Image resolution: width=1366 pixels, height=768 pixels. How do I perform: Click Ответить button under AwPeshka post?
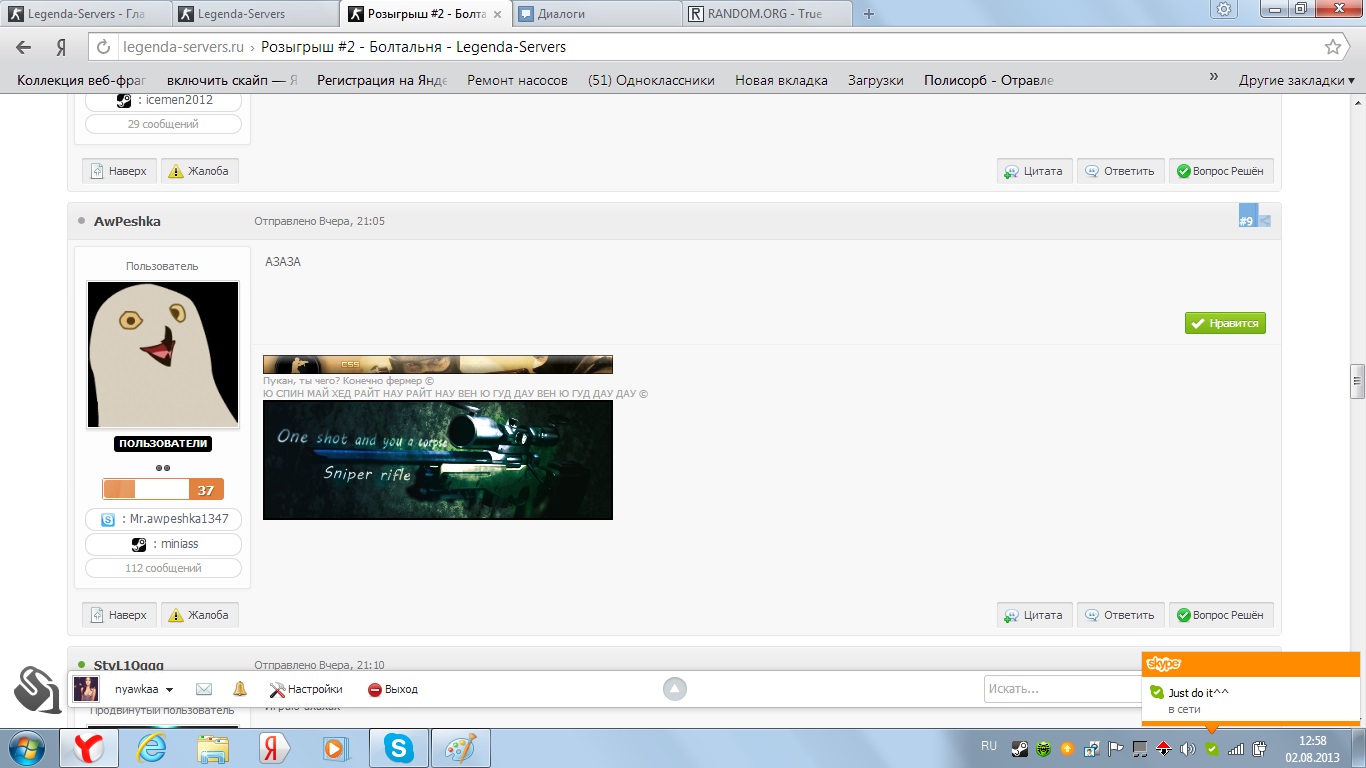pos(1121,615)
